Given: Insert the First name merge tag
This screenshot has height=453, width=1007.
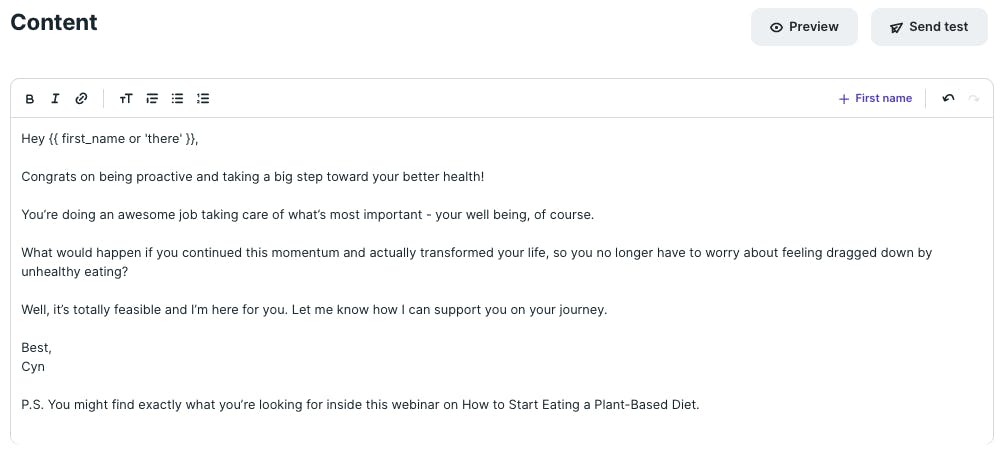Looking at the screenshot, I should pyautogui.click(x=875, y=98).
